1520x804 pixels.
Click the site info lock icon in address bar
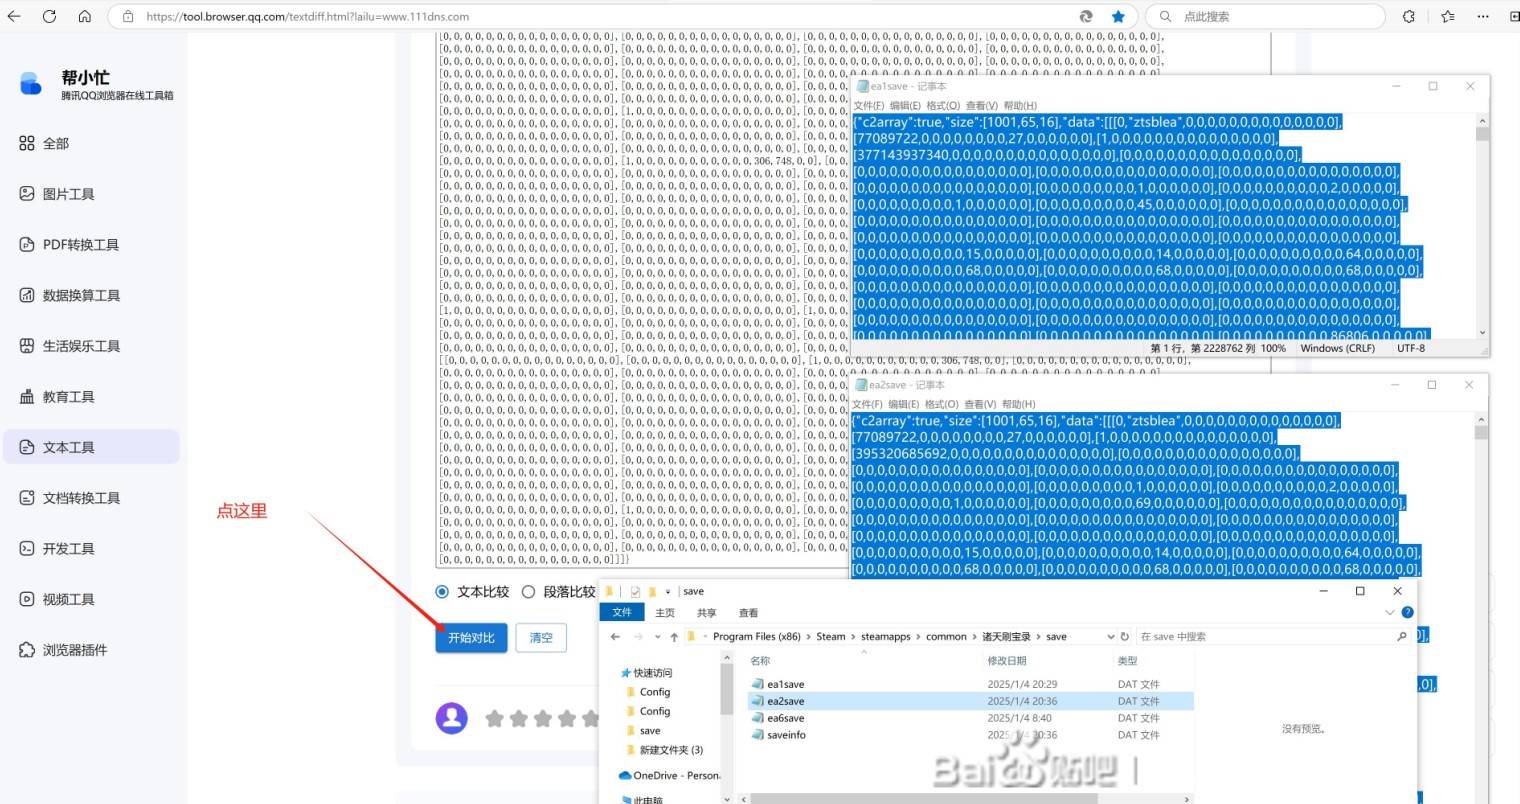[x=127, y=16]
